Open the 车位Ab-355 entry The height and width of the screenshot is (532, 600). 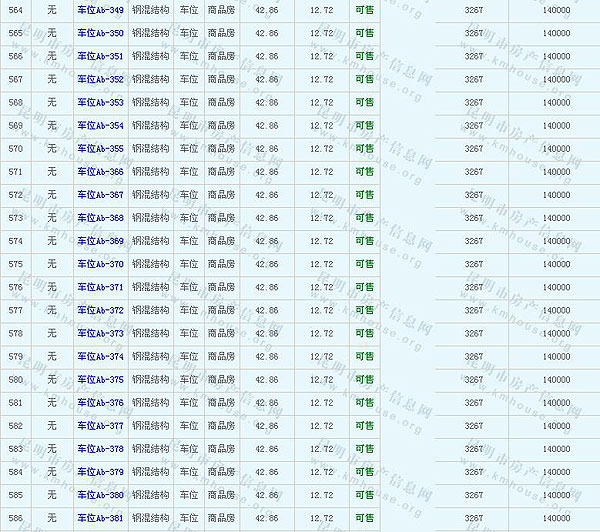(x=100, y=149)
